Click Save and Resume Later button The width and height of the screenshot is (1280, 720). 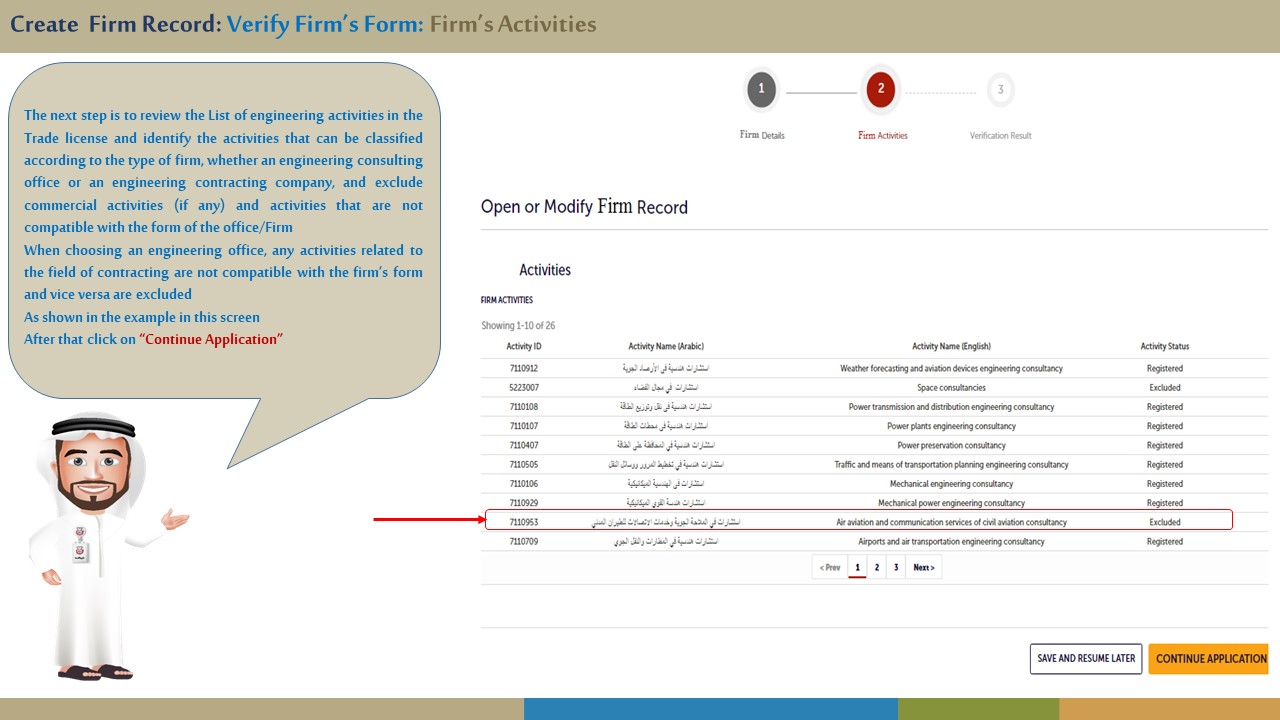(1086, 658)
